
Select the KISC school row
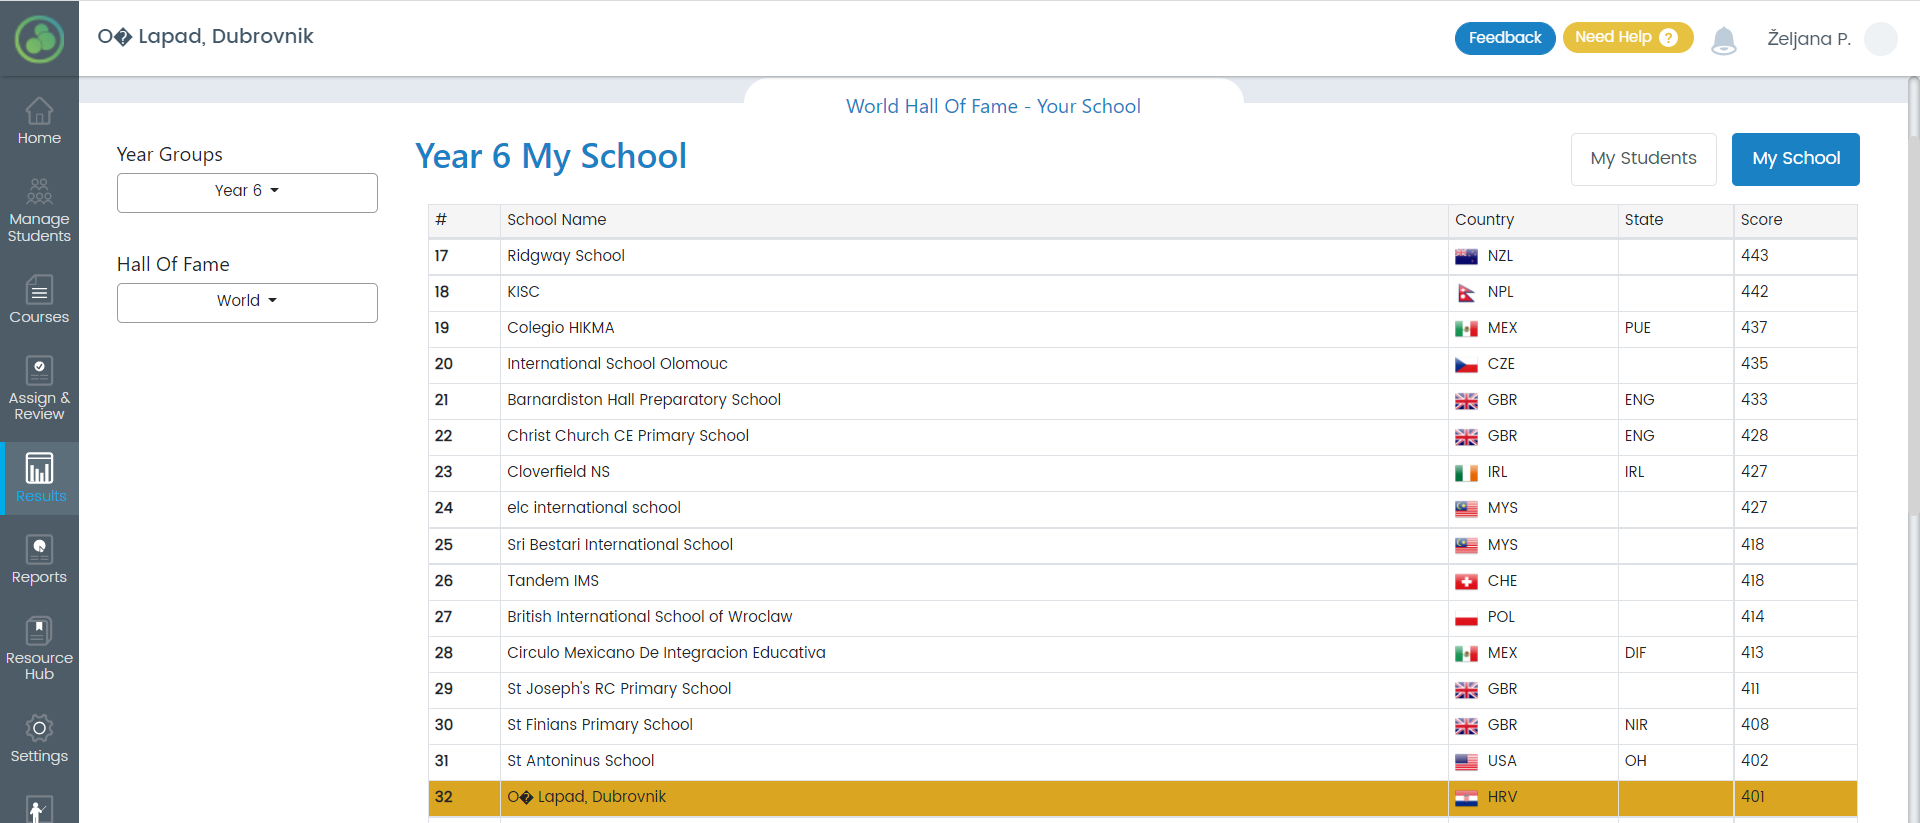1143,292
